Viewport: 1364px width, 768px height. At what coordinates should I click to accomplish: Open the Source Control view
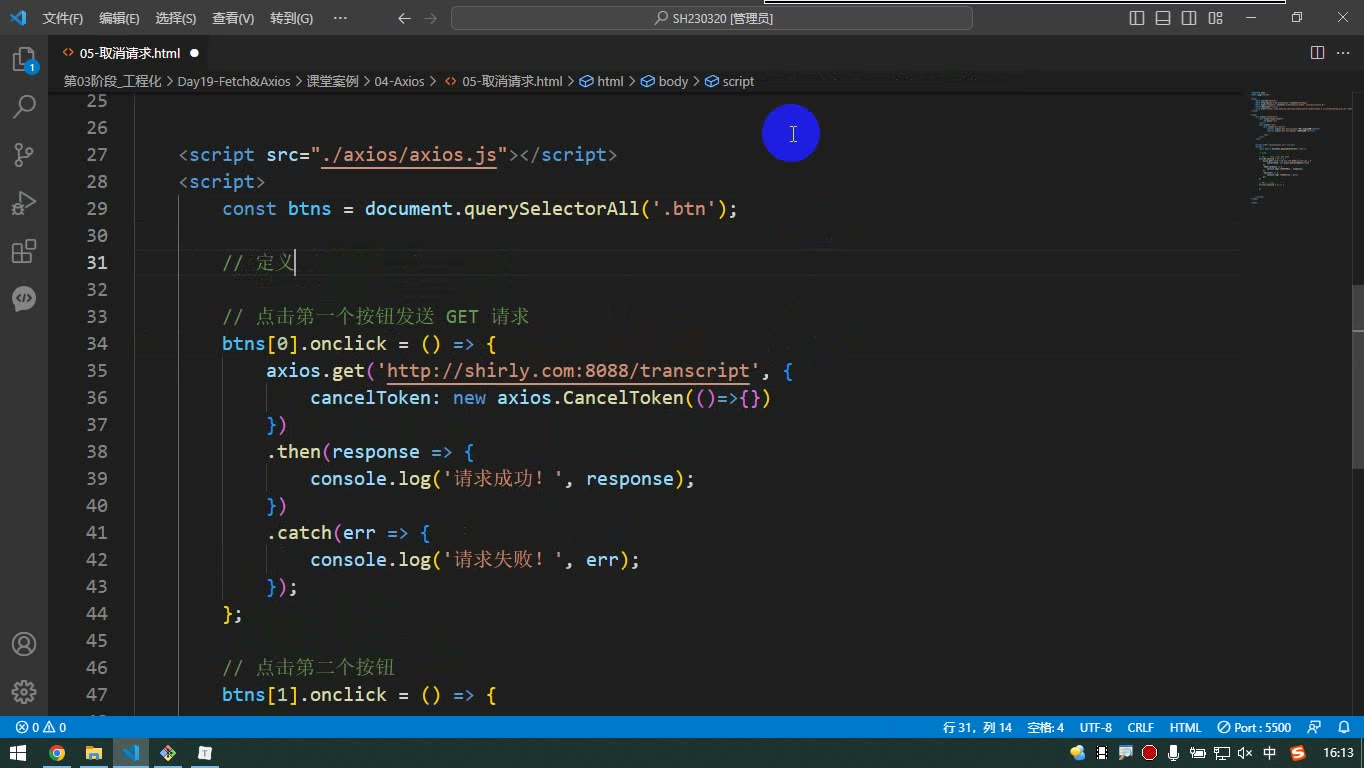tap(23, 155)
